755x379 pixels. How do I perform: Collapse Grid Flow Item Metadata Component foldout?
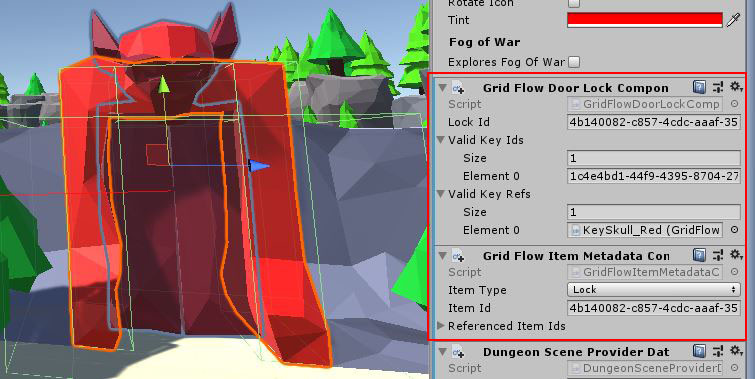coord(443,256)
